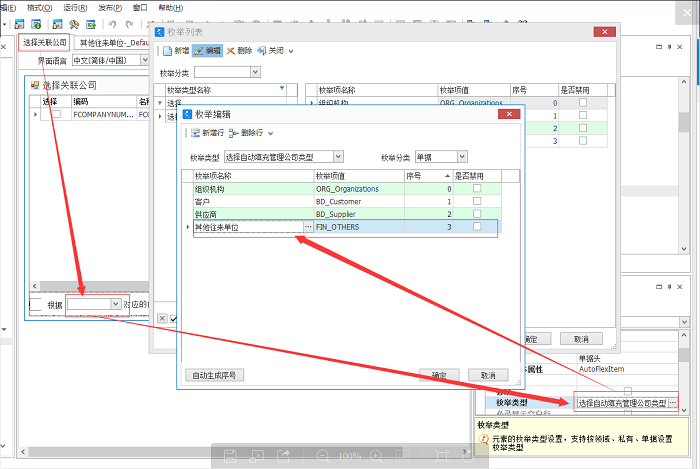This screenshot has height=469, width=700.
Task: Toggle 是否禁用 checkbox for 组织机构 row
Action: (x=477, y=188)
